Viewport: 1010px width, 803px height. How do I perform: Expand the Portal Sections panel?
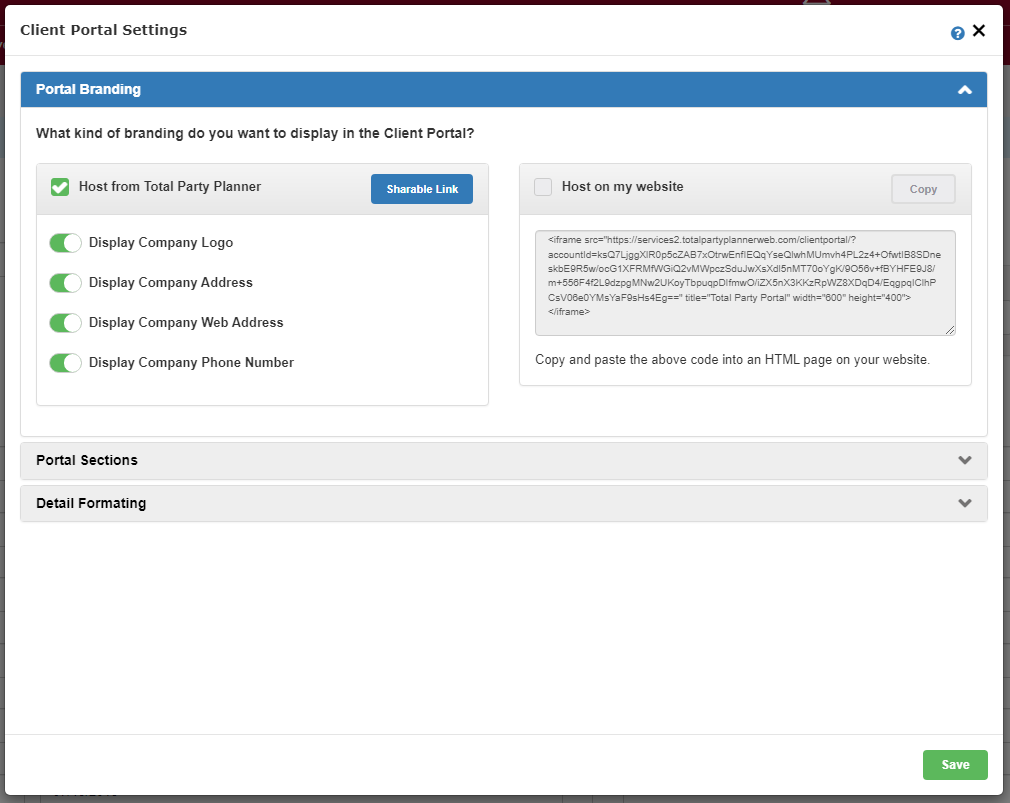coord(504,460)
